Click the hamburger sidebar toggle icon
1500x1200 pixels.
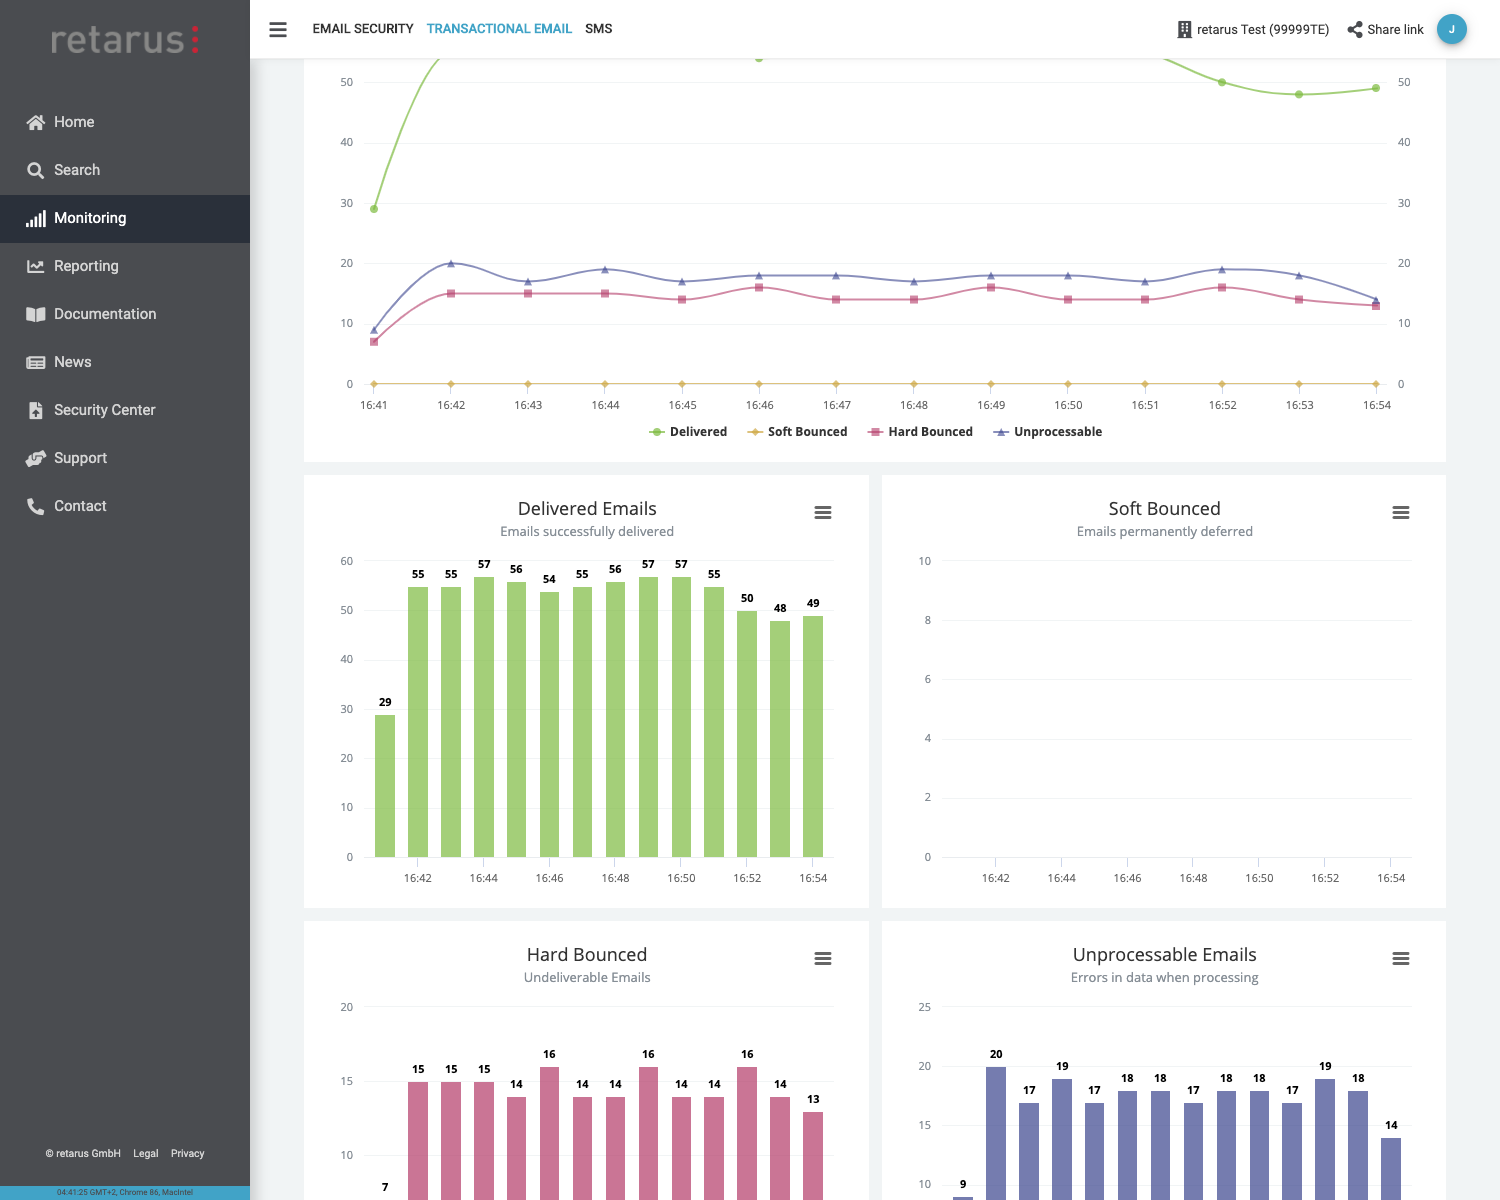(x=278, y=29)
